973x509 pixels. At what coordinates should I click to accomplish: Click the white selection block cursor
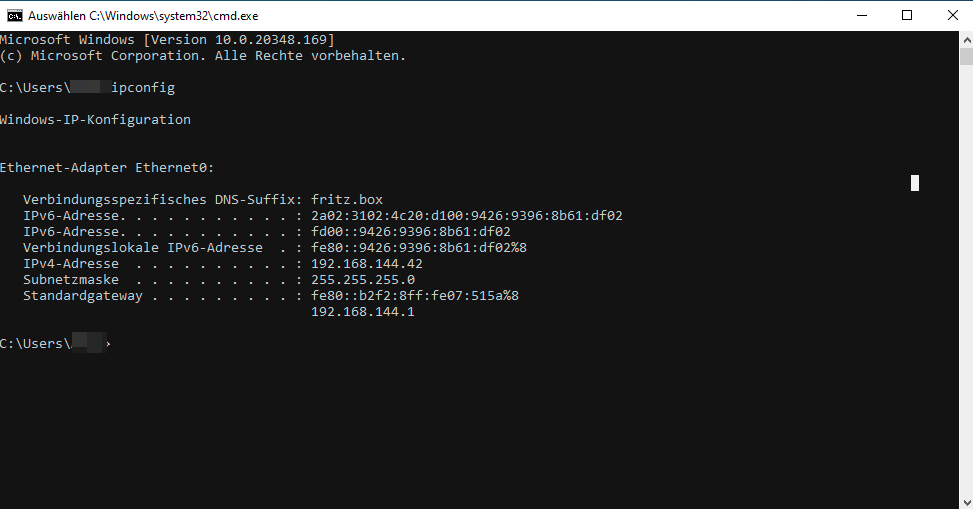(915, 183)
